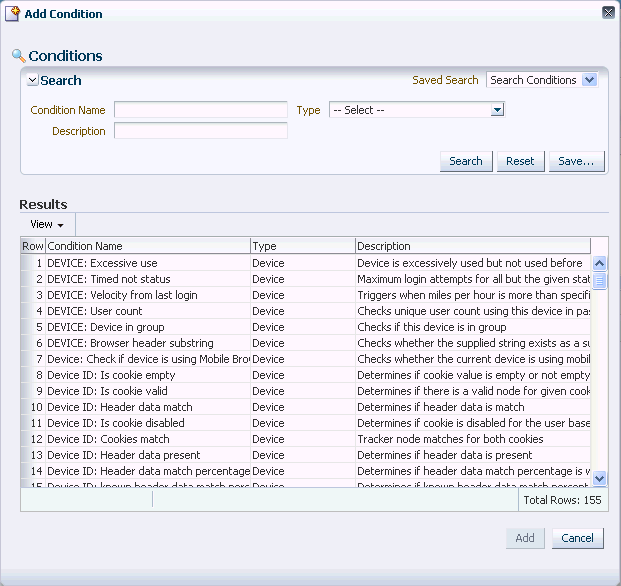The width and height of the screenshot is (621, 586).
Task: Focus the Condition Name field
Action: pyautogui.click(x=201, y=110)
